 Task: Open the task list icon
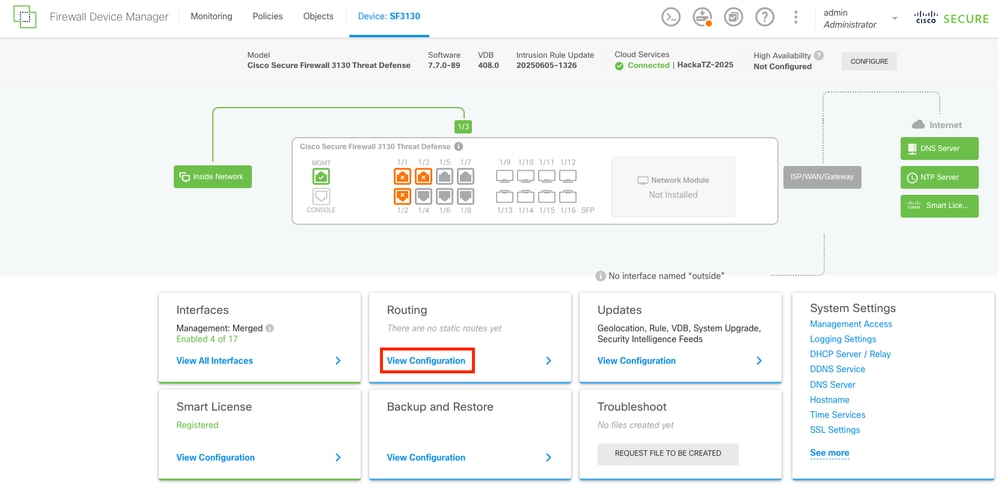click(733, 17)
